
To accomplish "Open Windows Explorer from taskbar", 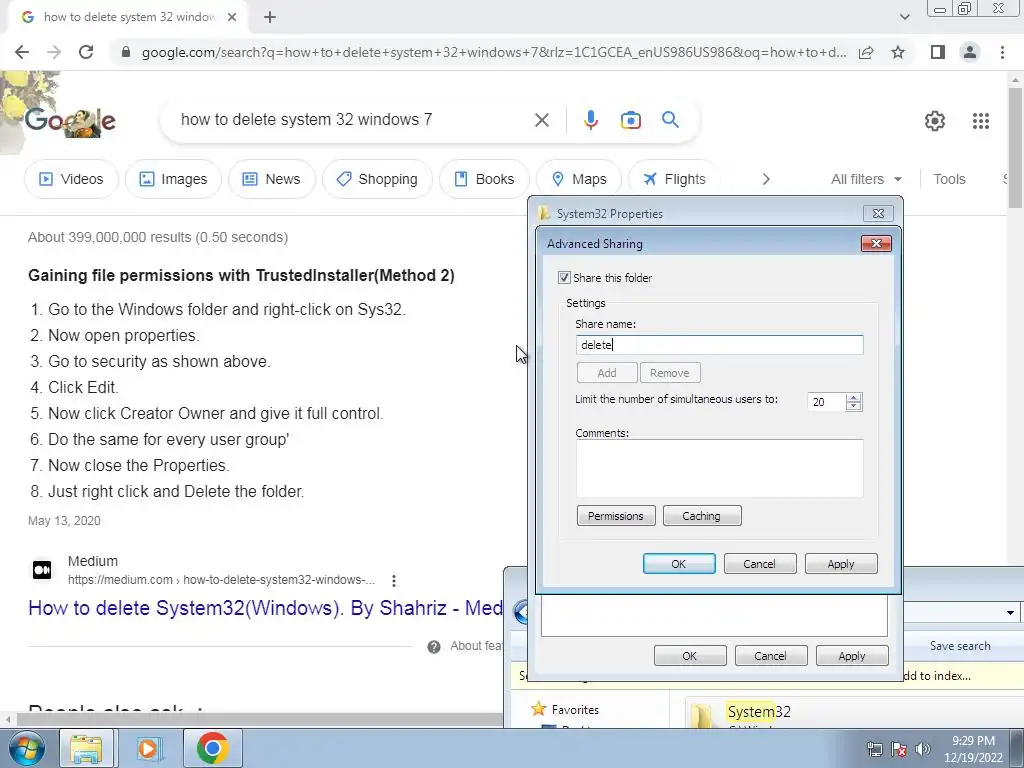I will [x=86, y=748].
